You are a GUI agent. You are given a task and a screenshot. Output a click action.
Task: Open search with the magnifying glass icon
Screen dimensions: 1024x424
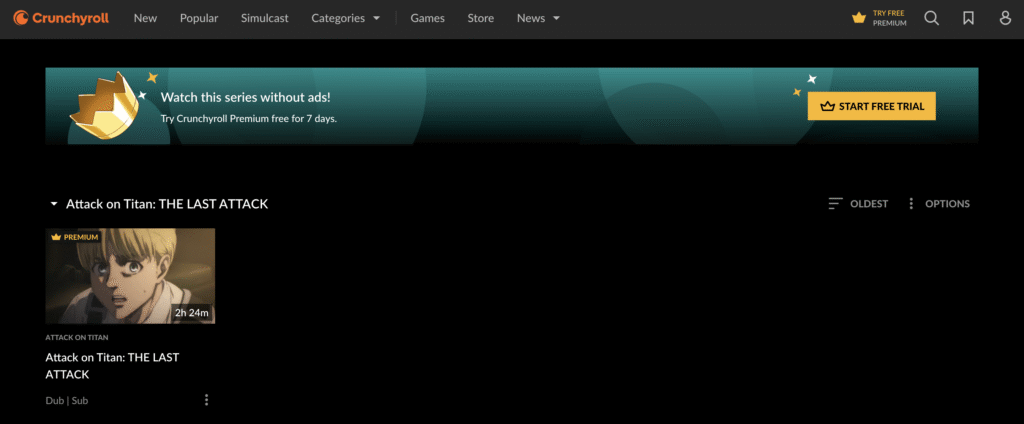pos(931,18)
